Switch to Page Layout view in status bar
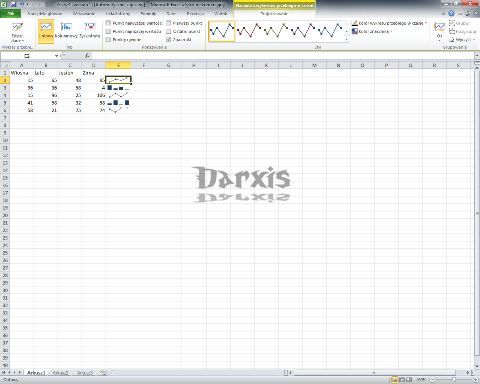This screenshot has height=384, width=480. tap(402, 380)
